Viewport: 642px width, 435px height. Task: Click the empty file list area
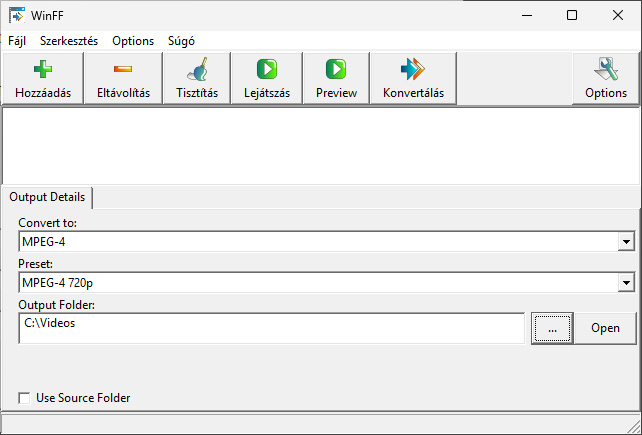click(320, 145)
